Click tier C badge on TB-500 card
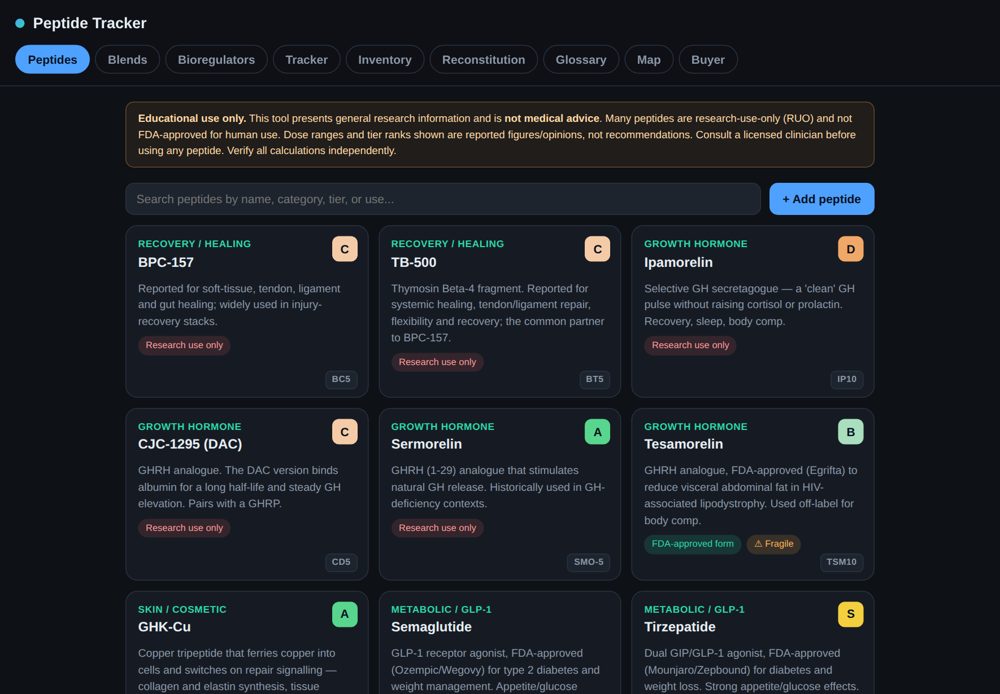This screenshot has width=1000, height=694. click(x=598, y=249)
